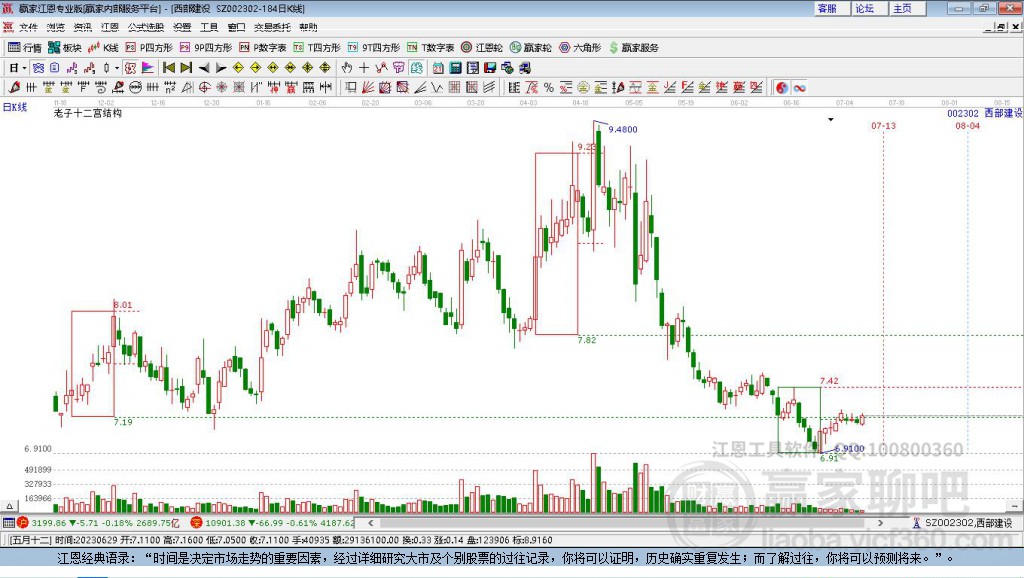Image resolution: width=1024 pixels, height=578 pixels.
Task: Click the 9.4800 peak price label
Action: point(622,129)
